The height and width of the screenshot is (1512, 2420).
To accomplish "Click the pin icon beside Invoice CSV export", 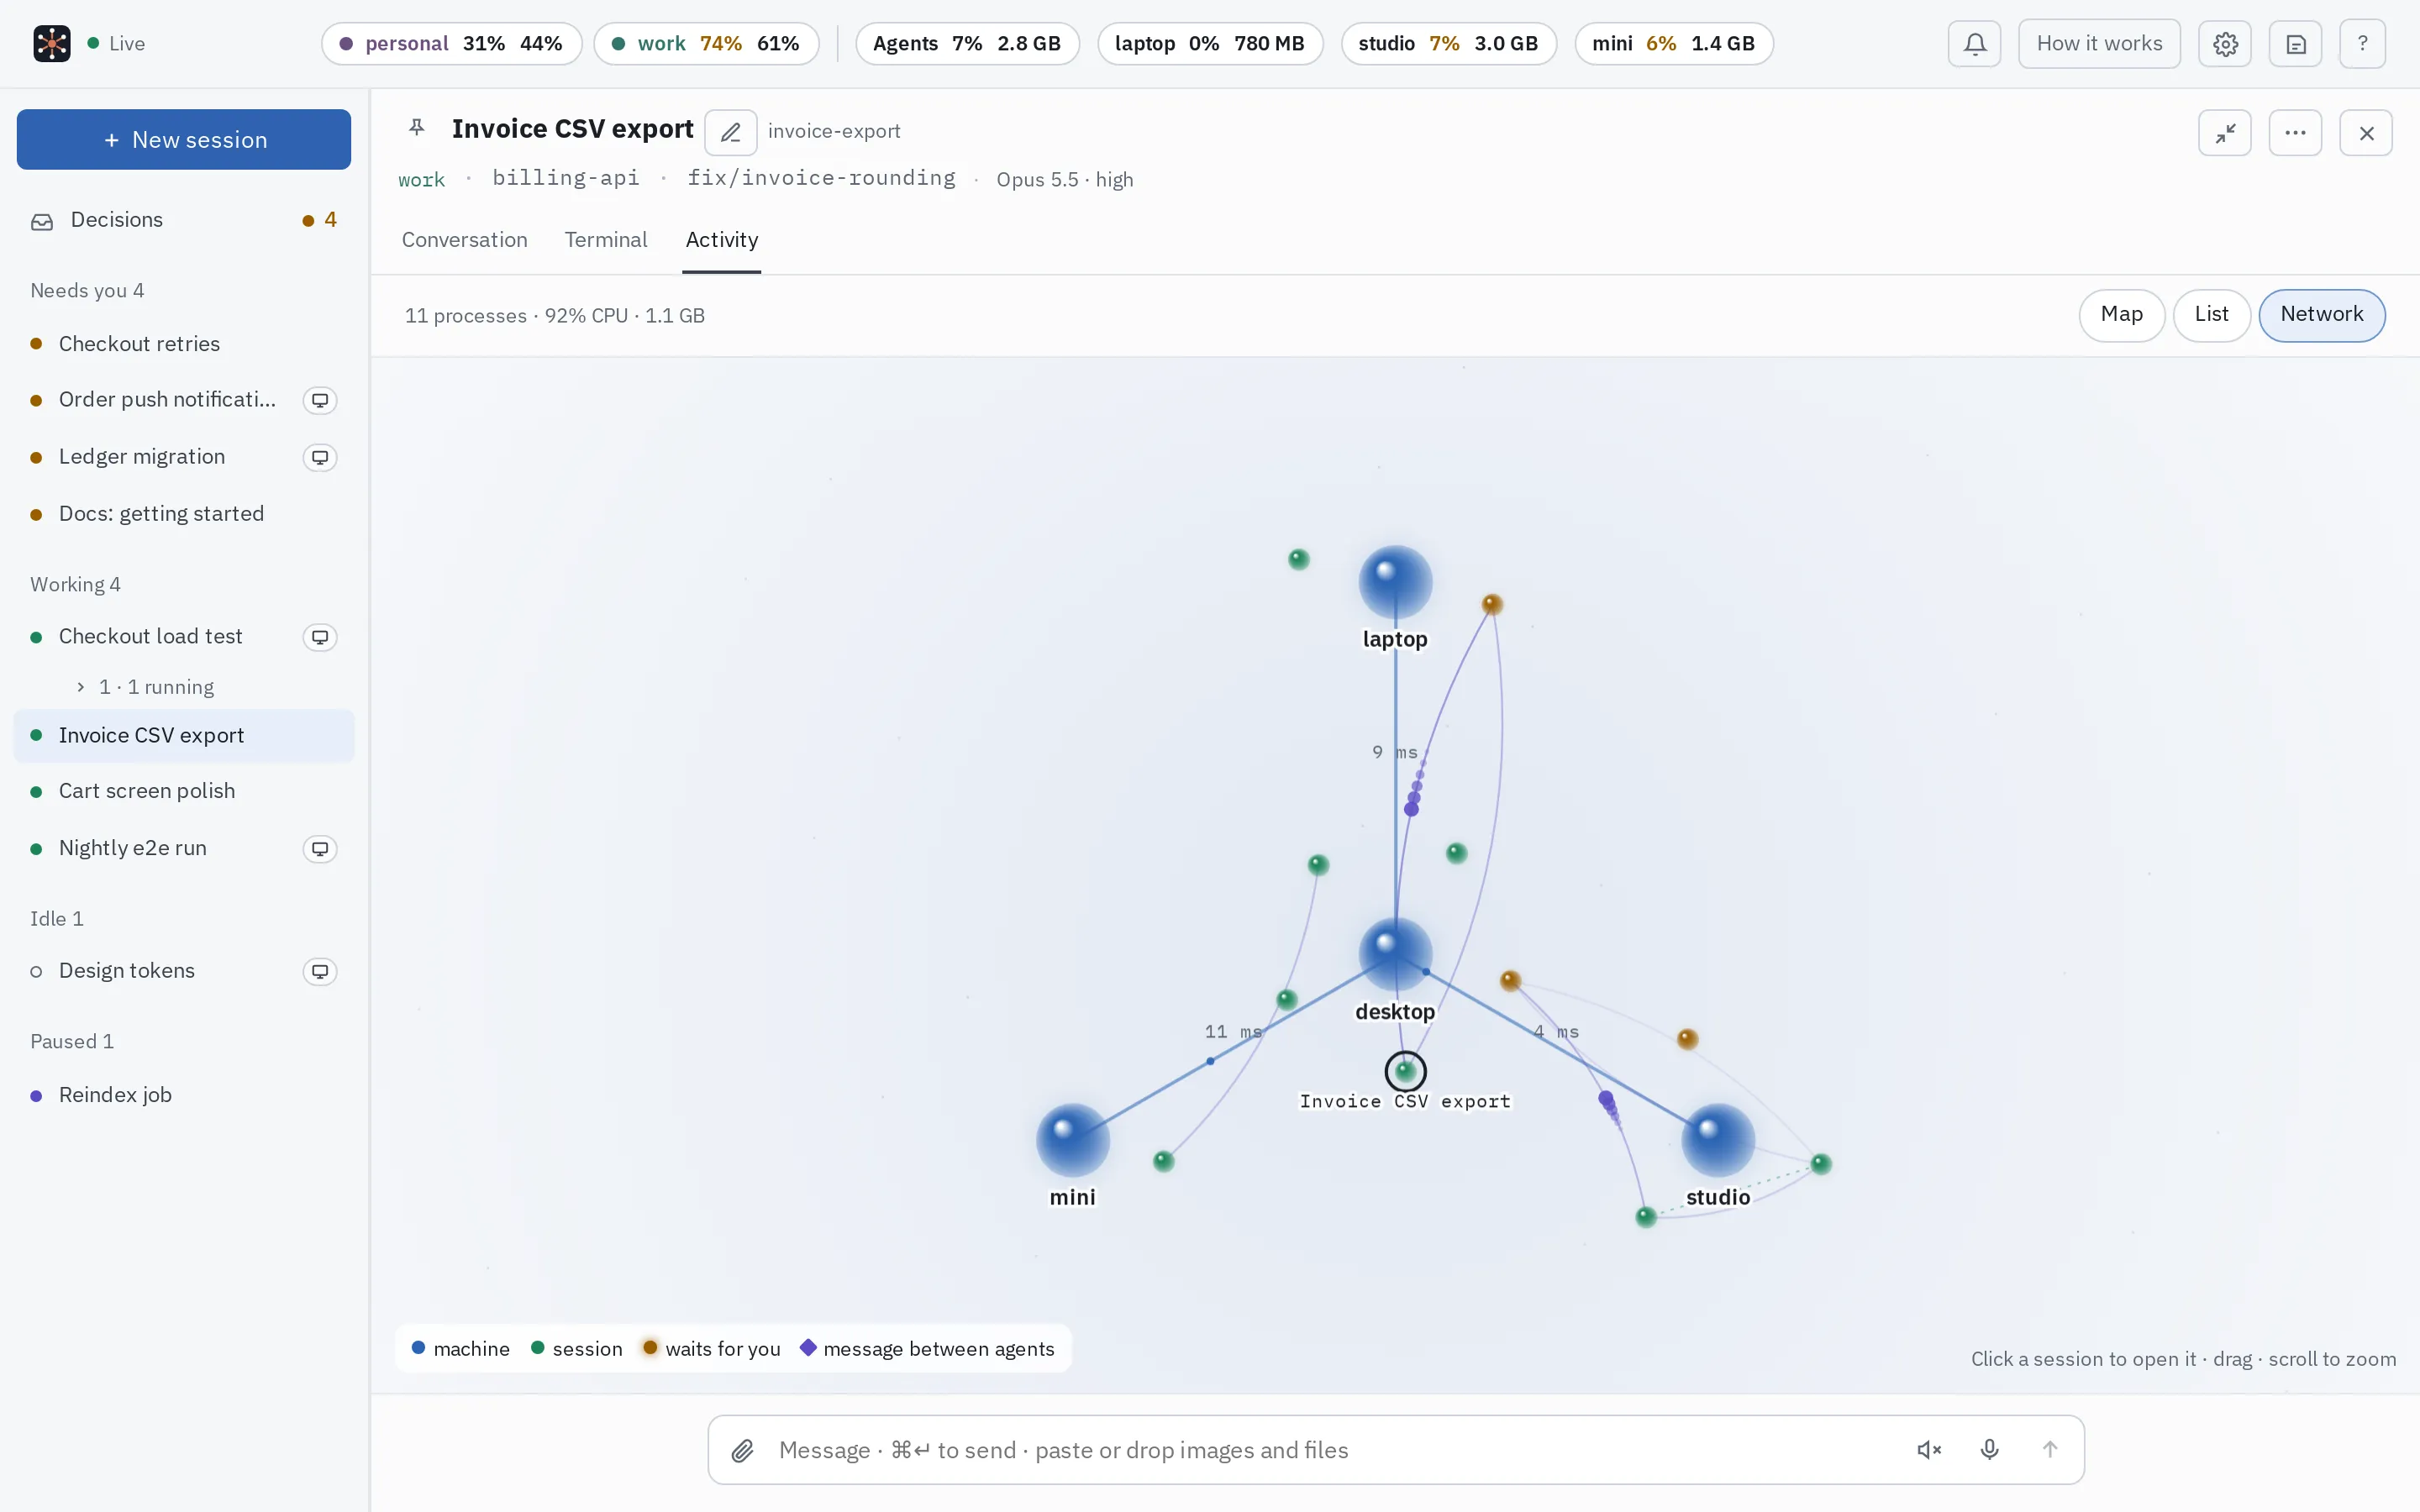I will tap(417, 128).
